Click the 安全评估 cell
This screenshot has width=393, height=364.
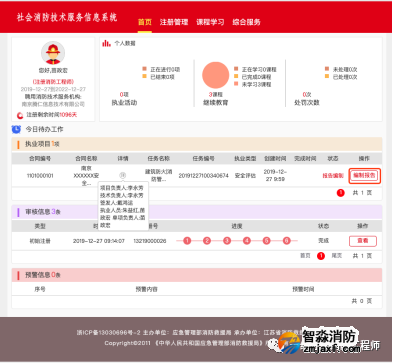tap(245, 176)
